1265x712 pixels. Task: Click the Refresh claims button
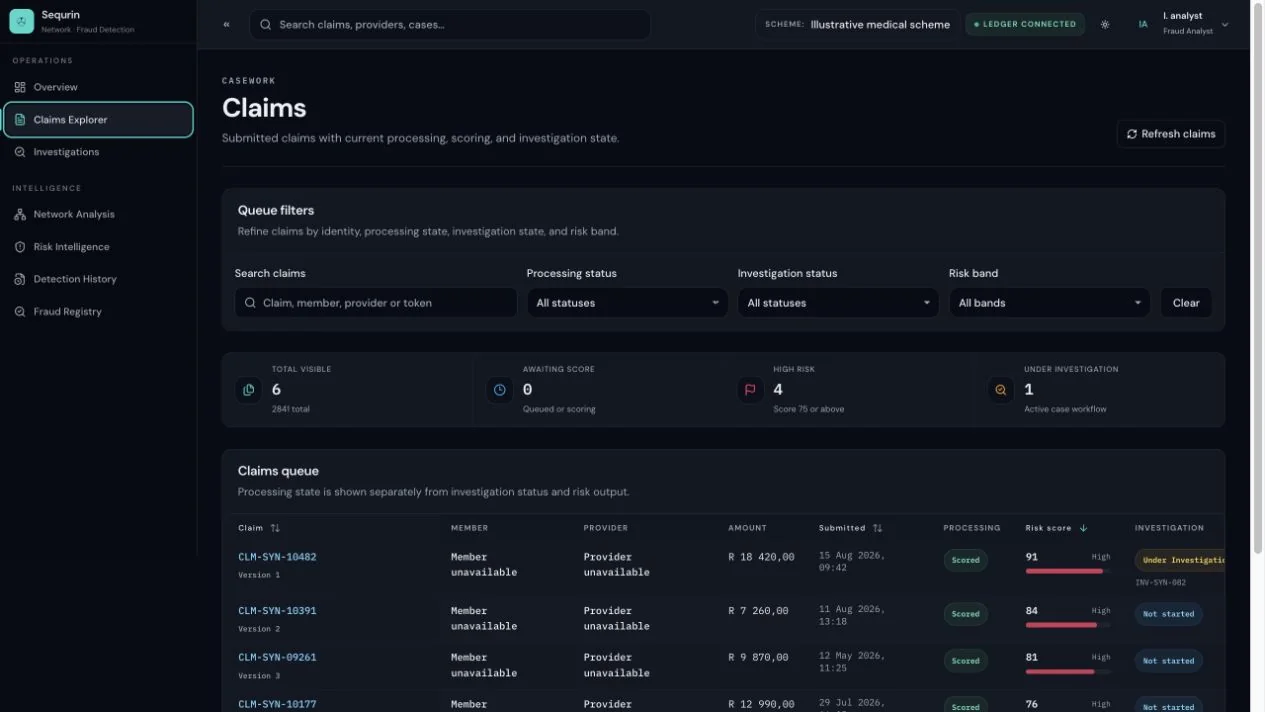click(x=1170, y=134)
